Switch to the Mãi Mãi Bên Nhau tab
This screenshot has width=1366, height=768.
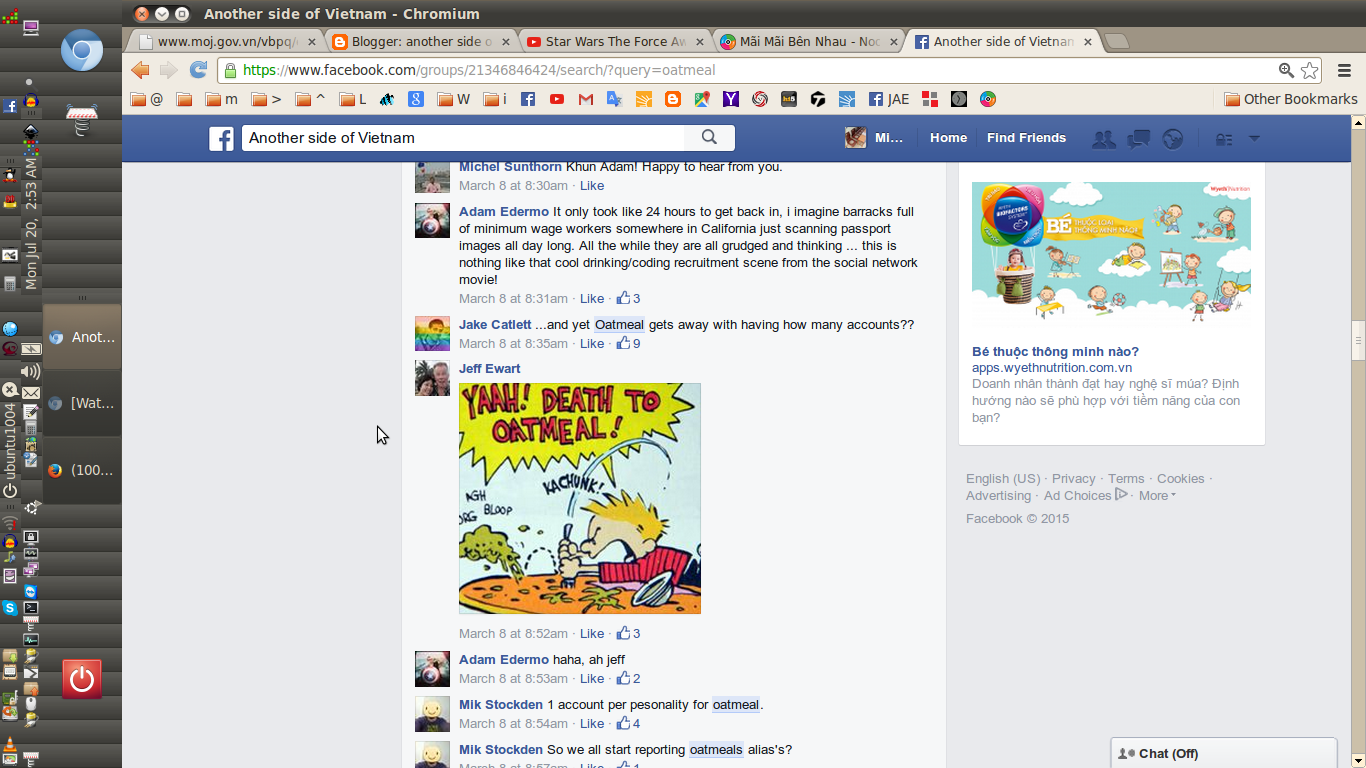tap(809, 41)
